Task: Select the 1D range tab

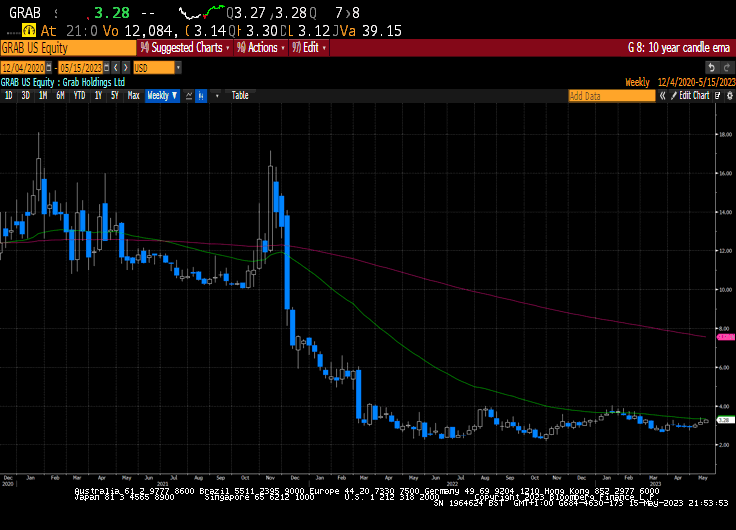Action: pos(8,96)
